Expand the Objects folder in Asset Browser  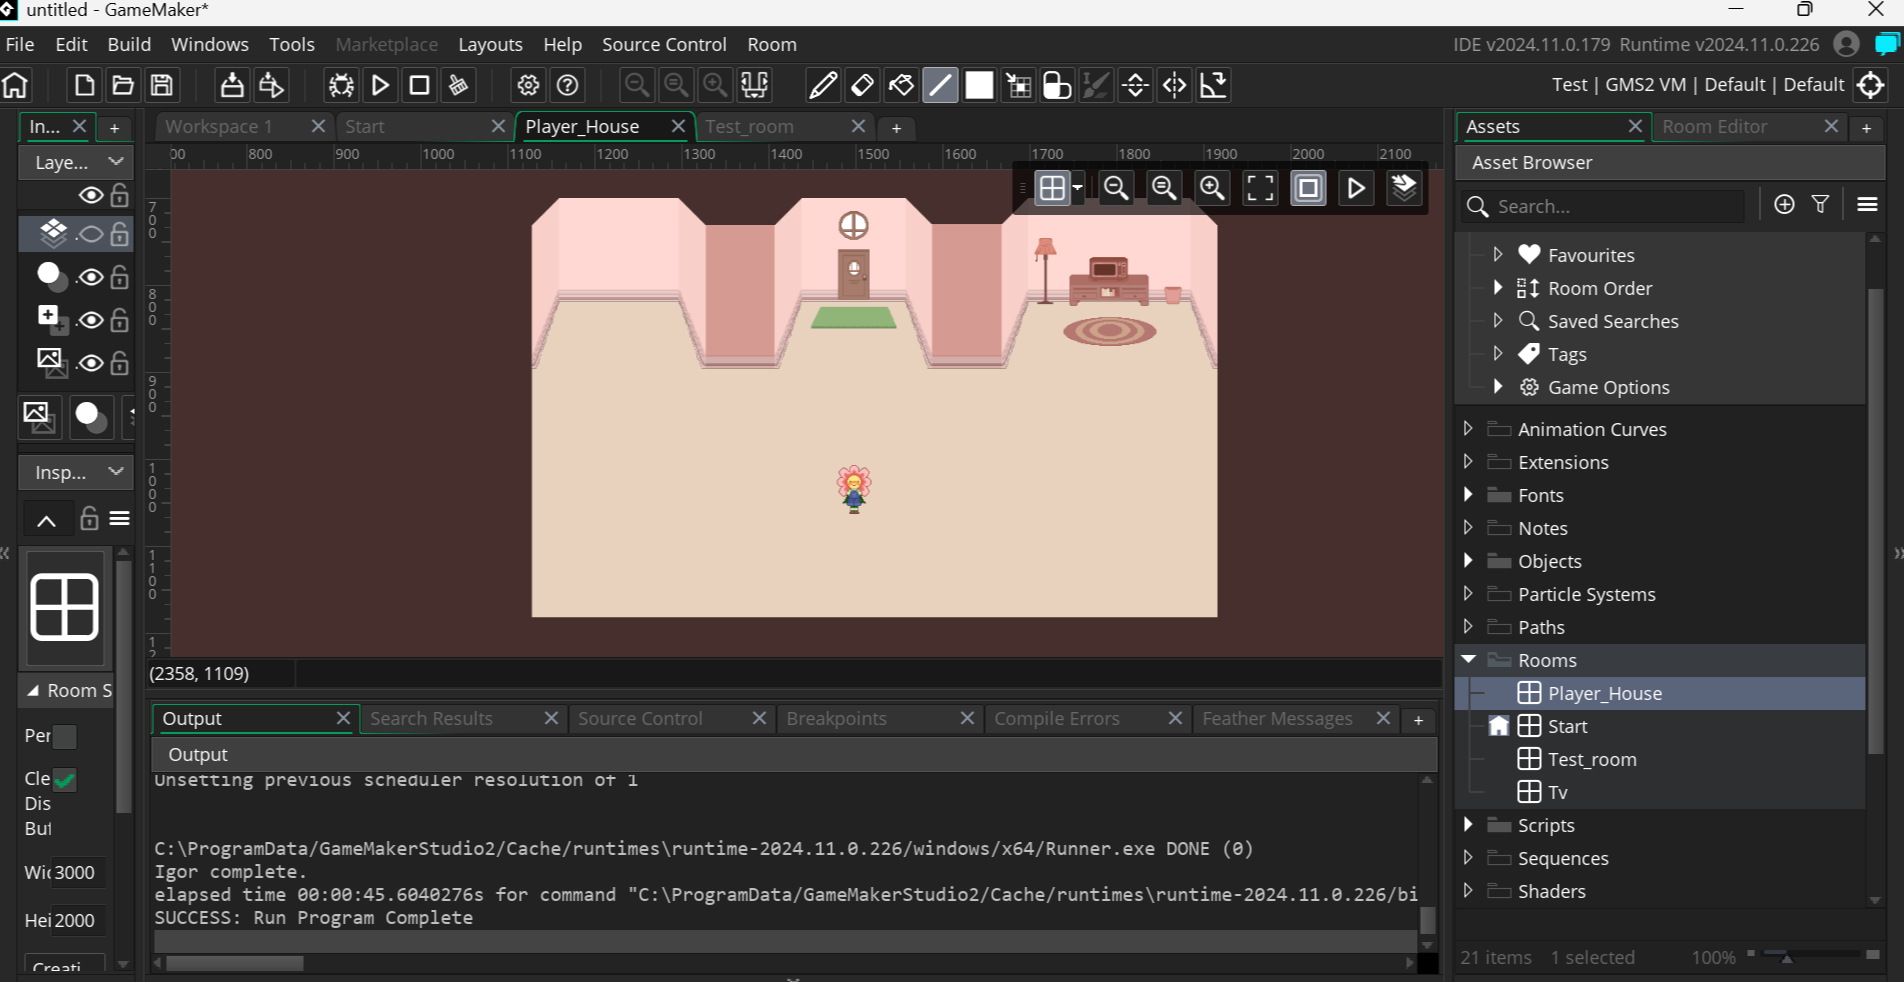pyautogui.click(x=1468, y=561)
